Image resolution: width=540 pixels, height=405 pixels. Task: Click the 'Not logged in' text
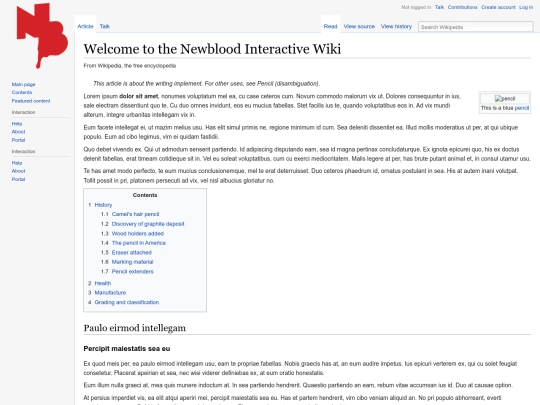tap(416, 7)
